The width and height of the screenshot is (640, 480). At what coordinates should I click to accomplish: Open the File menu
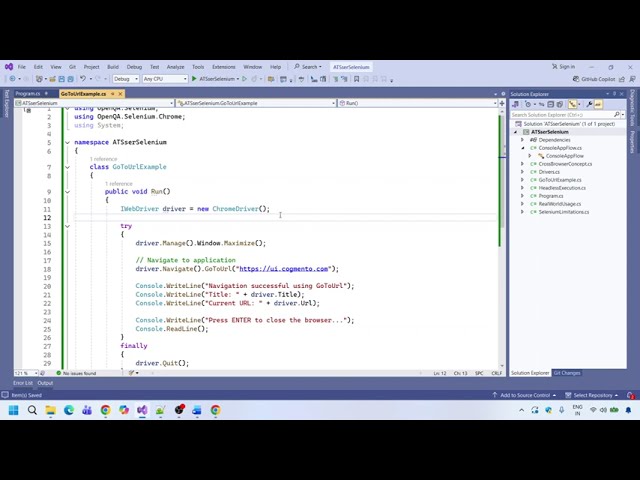pos(22,67)
